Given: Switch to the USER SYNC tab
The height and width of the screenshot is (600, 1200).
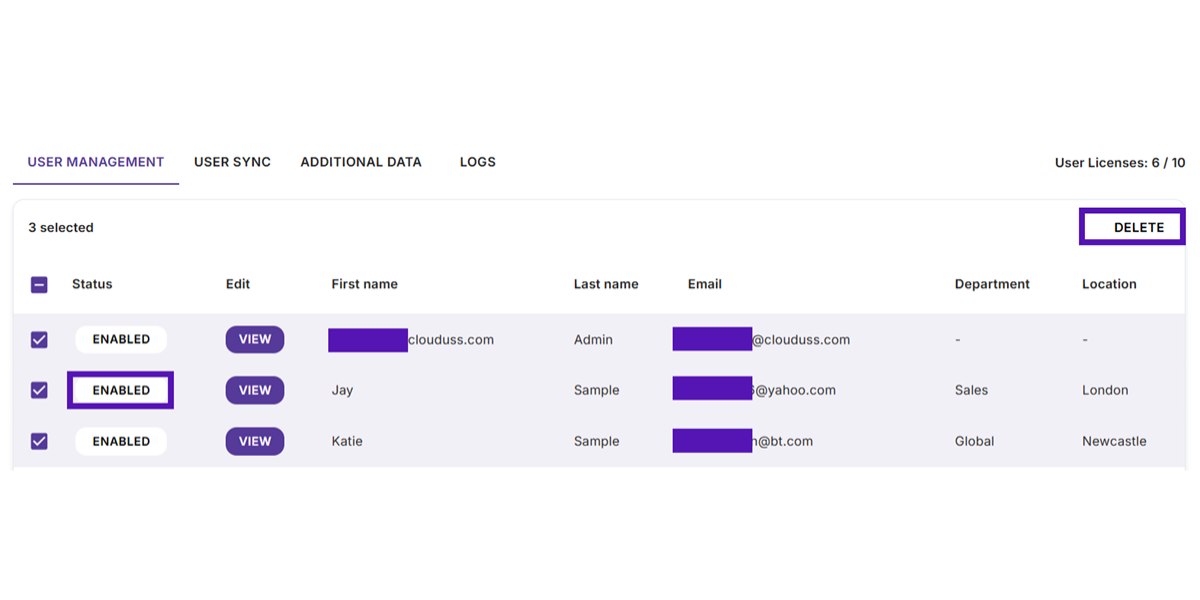Looking at the screenshot, I should tap(232, 161).
